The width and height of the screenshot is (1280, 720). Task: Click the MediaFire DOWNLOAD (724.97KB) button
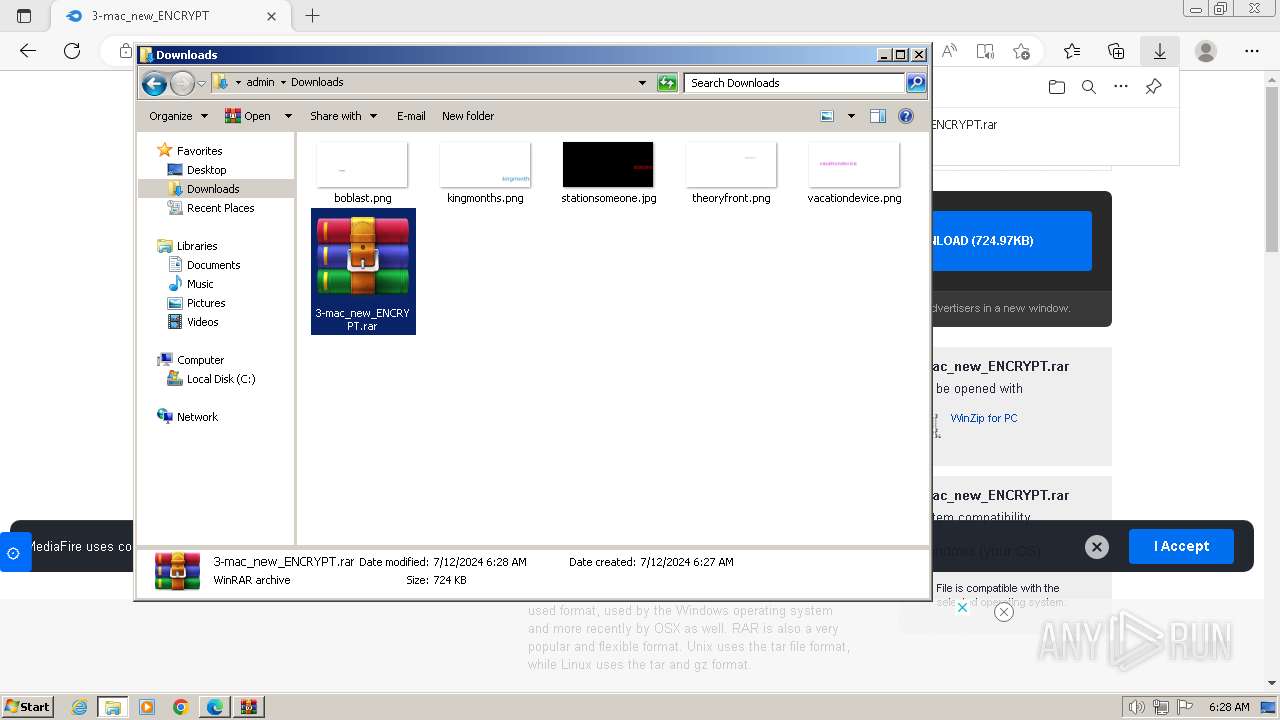point(1012,241)
